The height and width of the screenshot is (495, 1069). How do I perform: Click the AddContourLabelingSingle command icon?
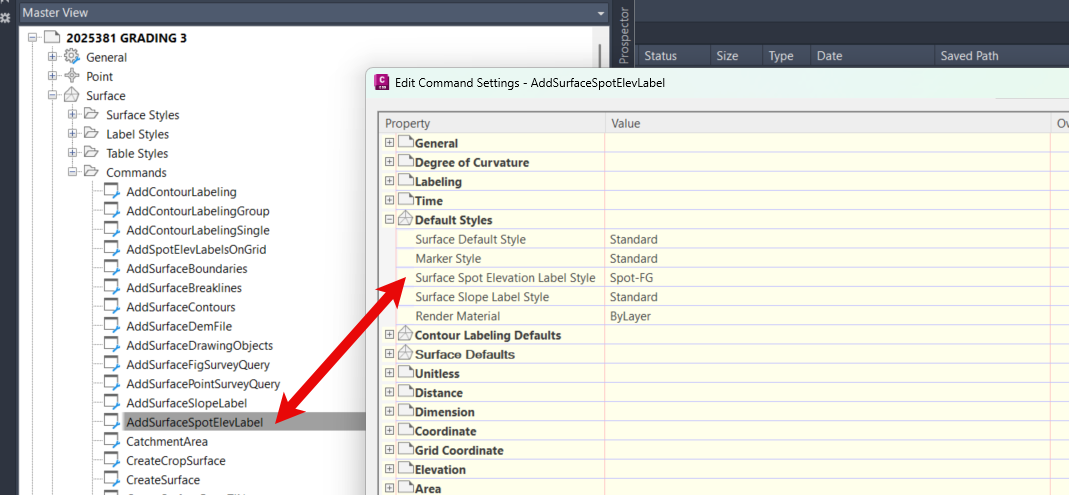[x=112, y=230]
